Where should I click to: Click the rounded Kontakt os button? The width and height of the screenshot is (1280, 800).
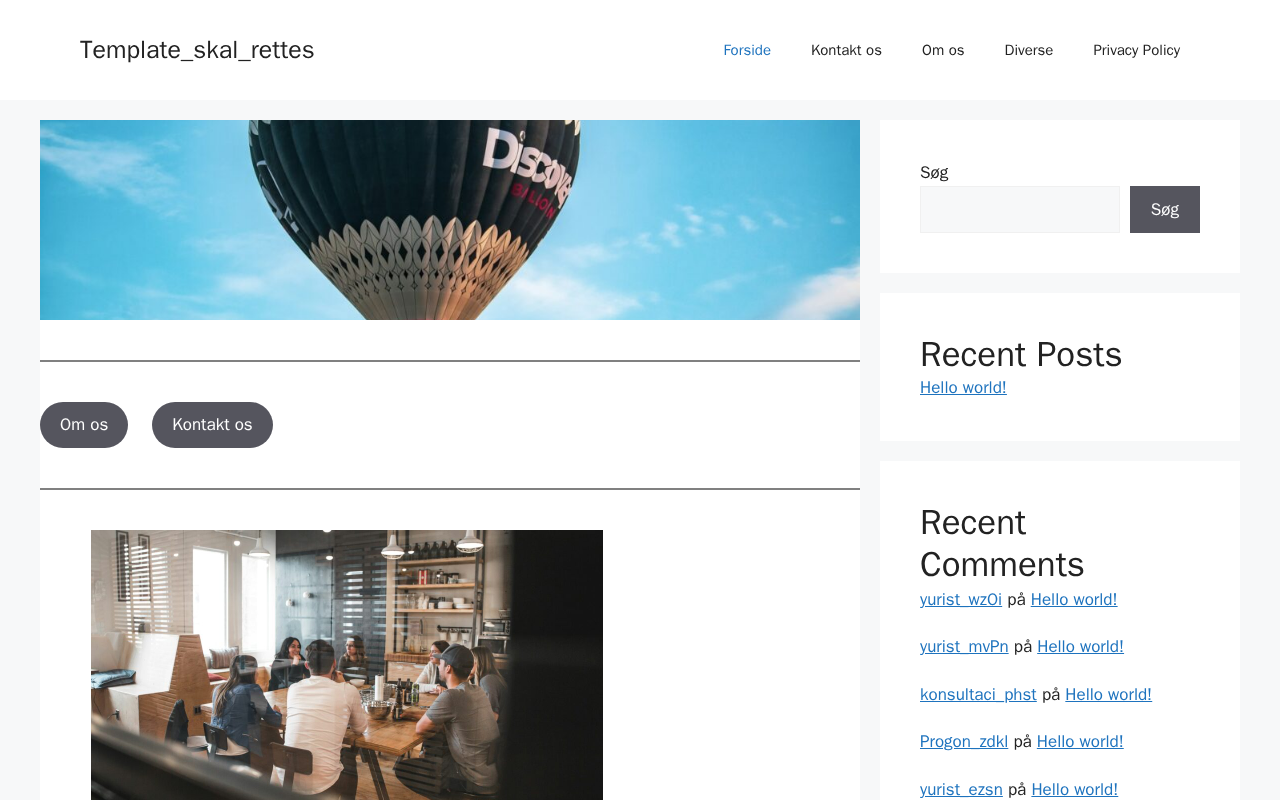(x=212, y=425)
